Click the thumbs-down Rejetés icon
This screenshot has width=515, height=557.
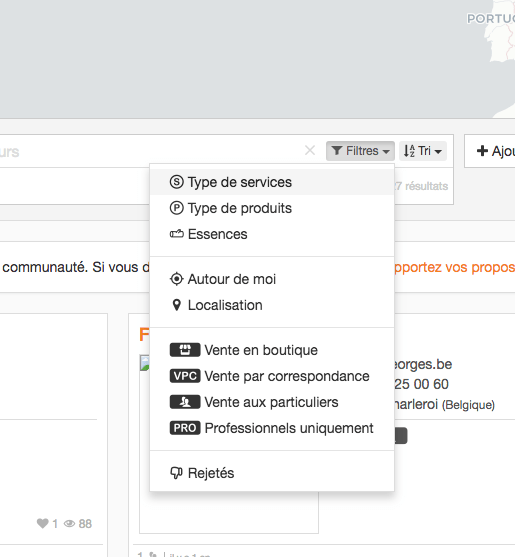tap(177, 473)
